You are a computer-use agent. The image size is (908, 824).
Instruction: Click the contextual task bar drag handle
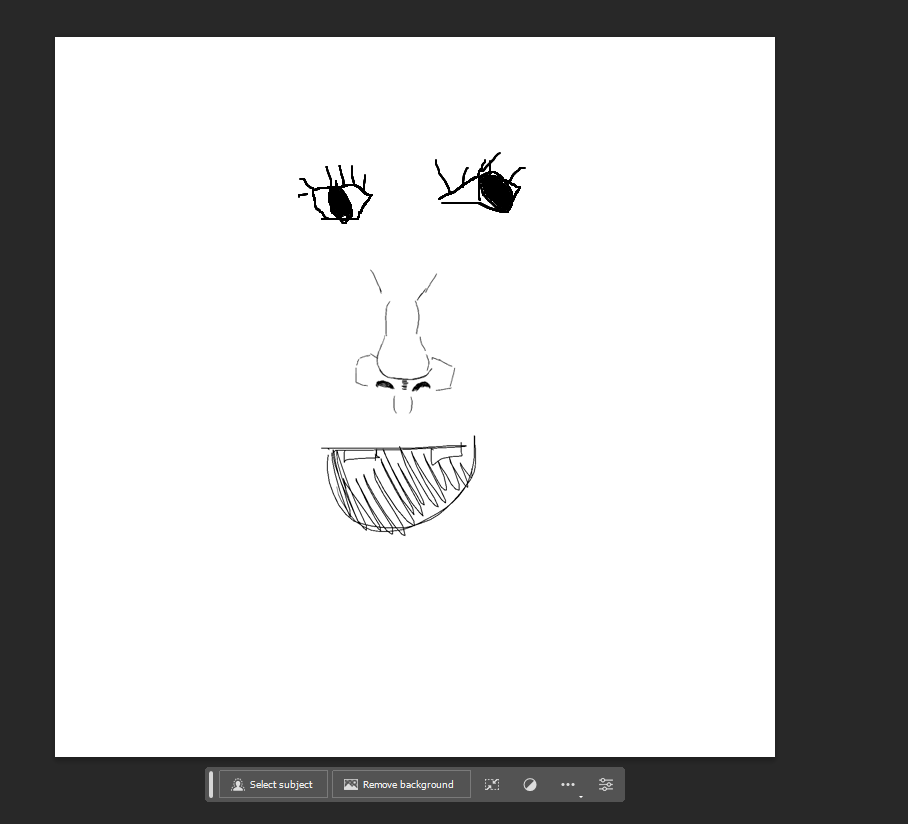(211, 785)
